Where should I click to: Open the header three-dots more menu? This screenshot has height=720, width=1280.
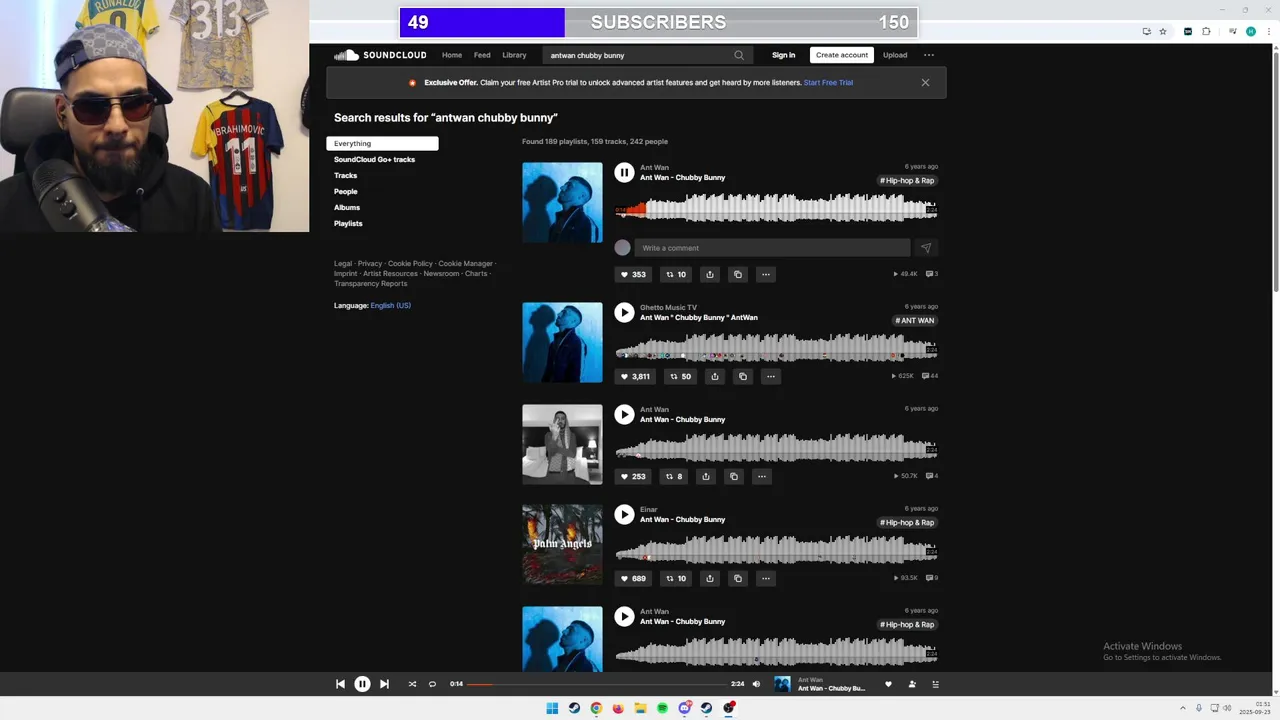[929, 55]
